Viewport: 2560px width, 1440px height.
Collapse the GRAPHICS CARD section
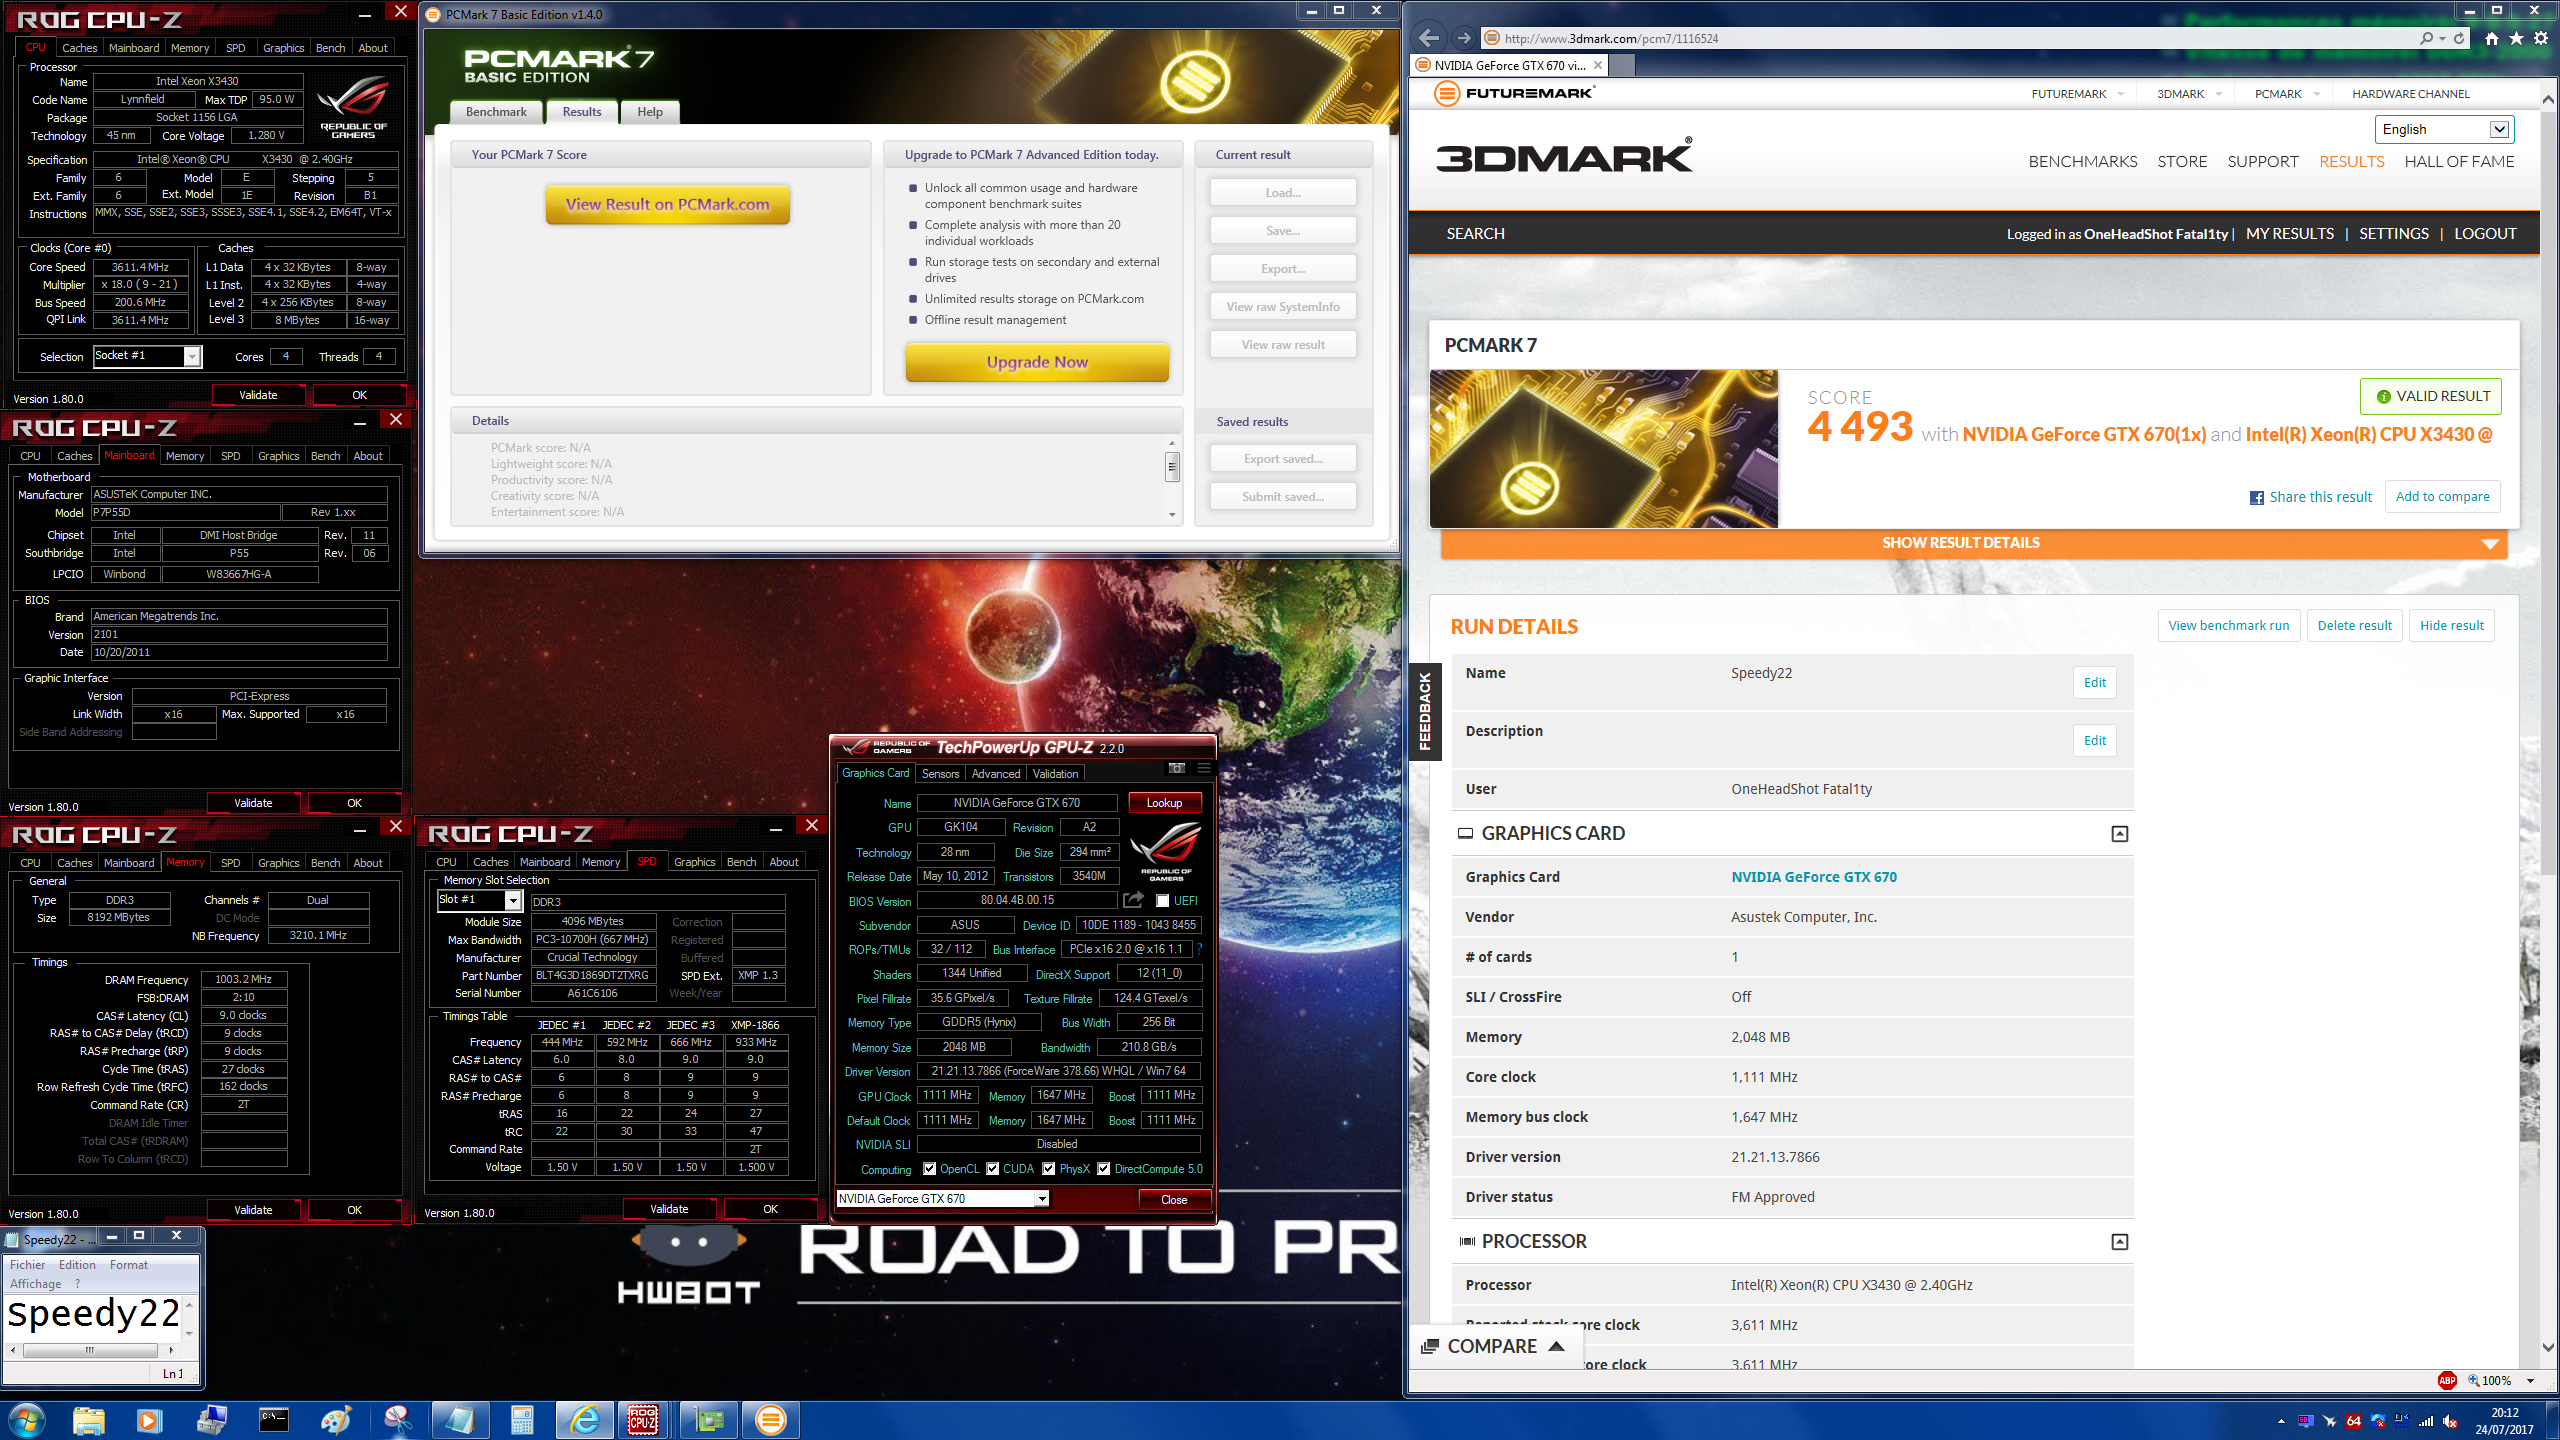2119,834
